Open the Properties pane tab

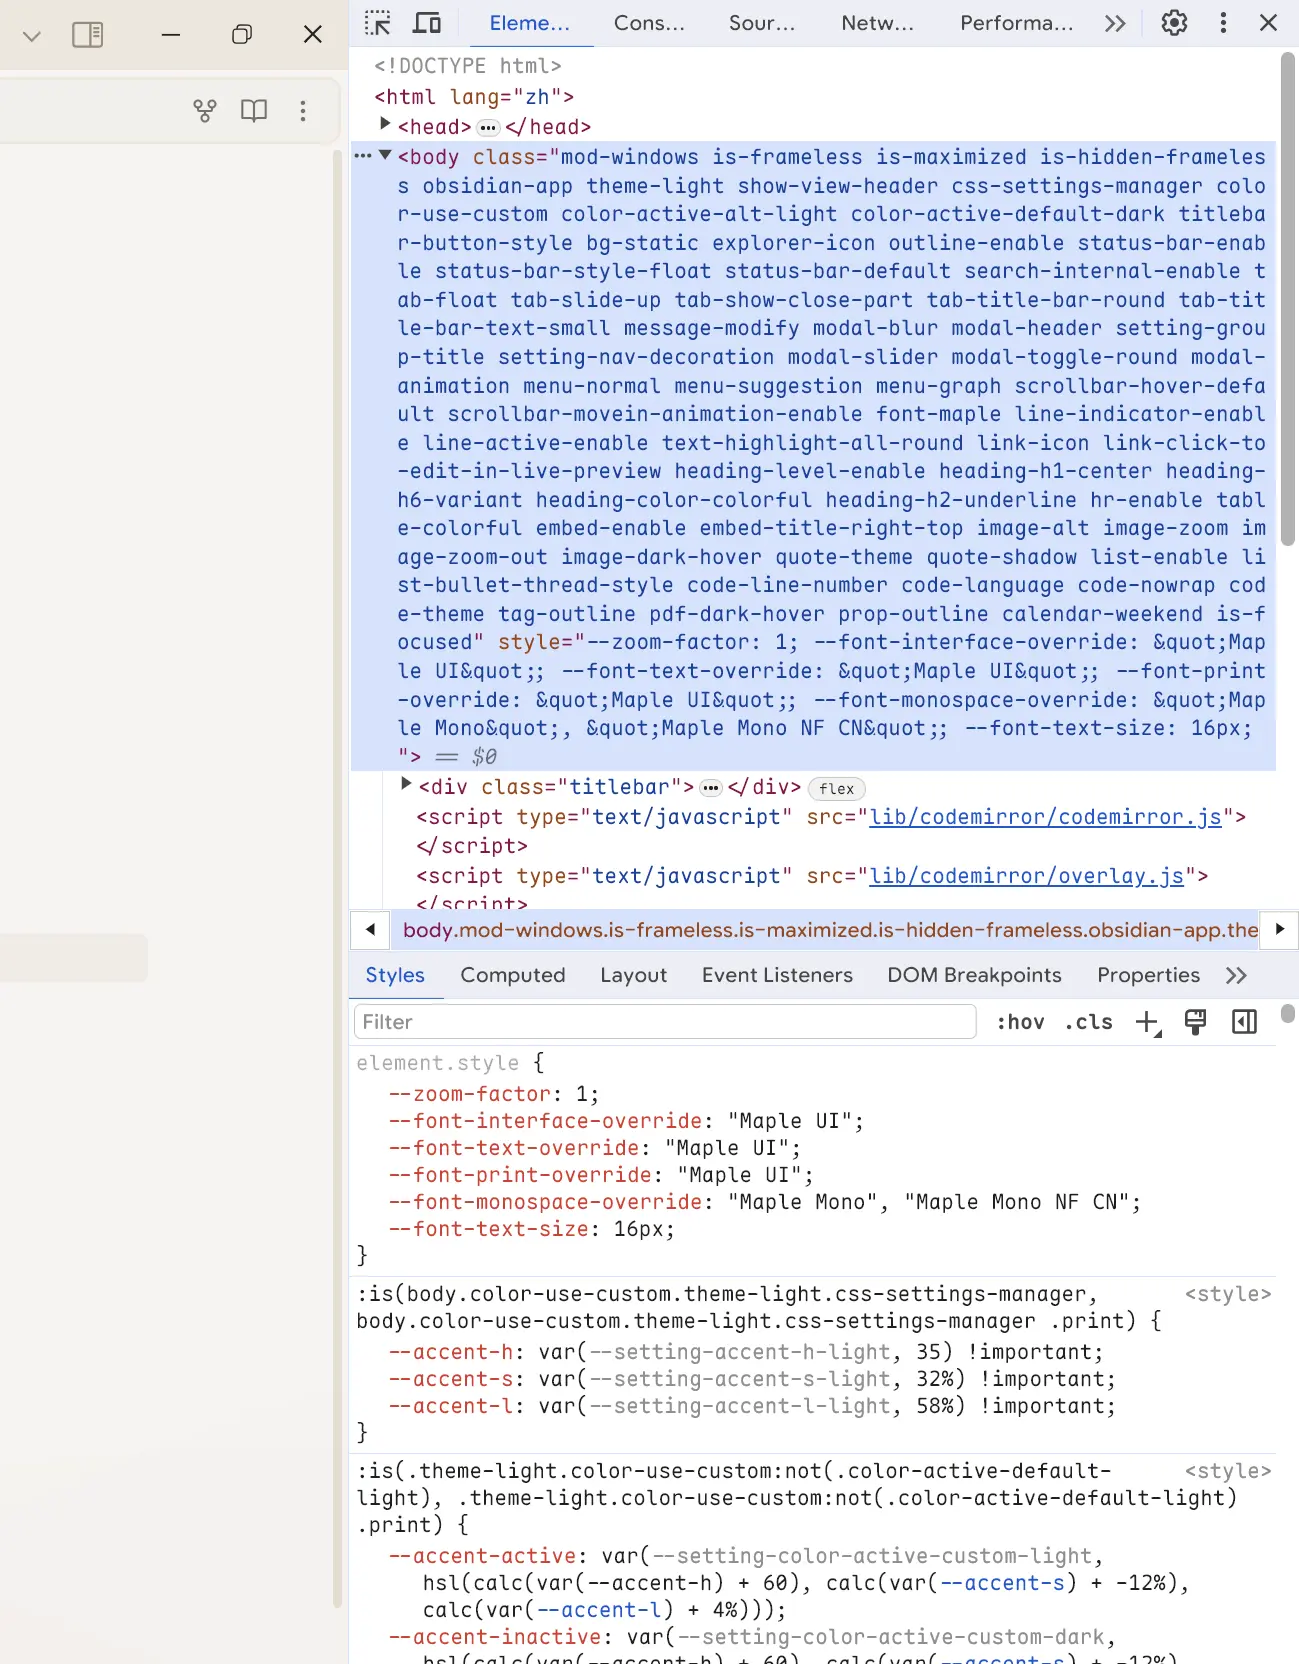[x=1148, y=975]
